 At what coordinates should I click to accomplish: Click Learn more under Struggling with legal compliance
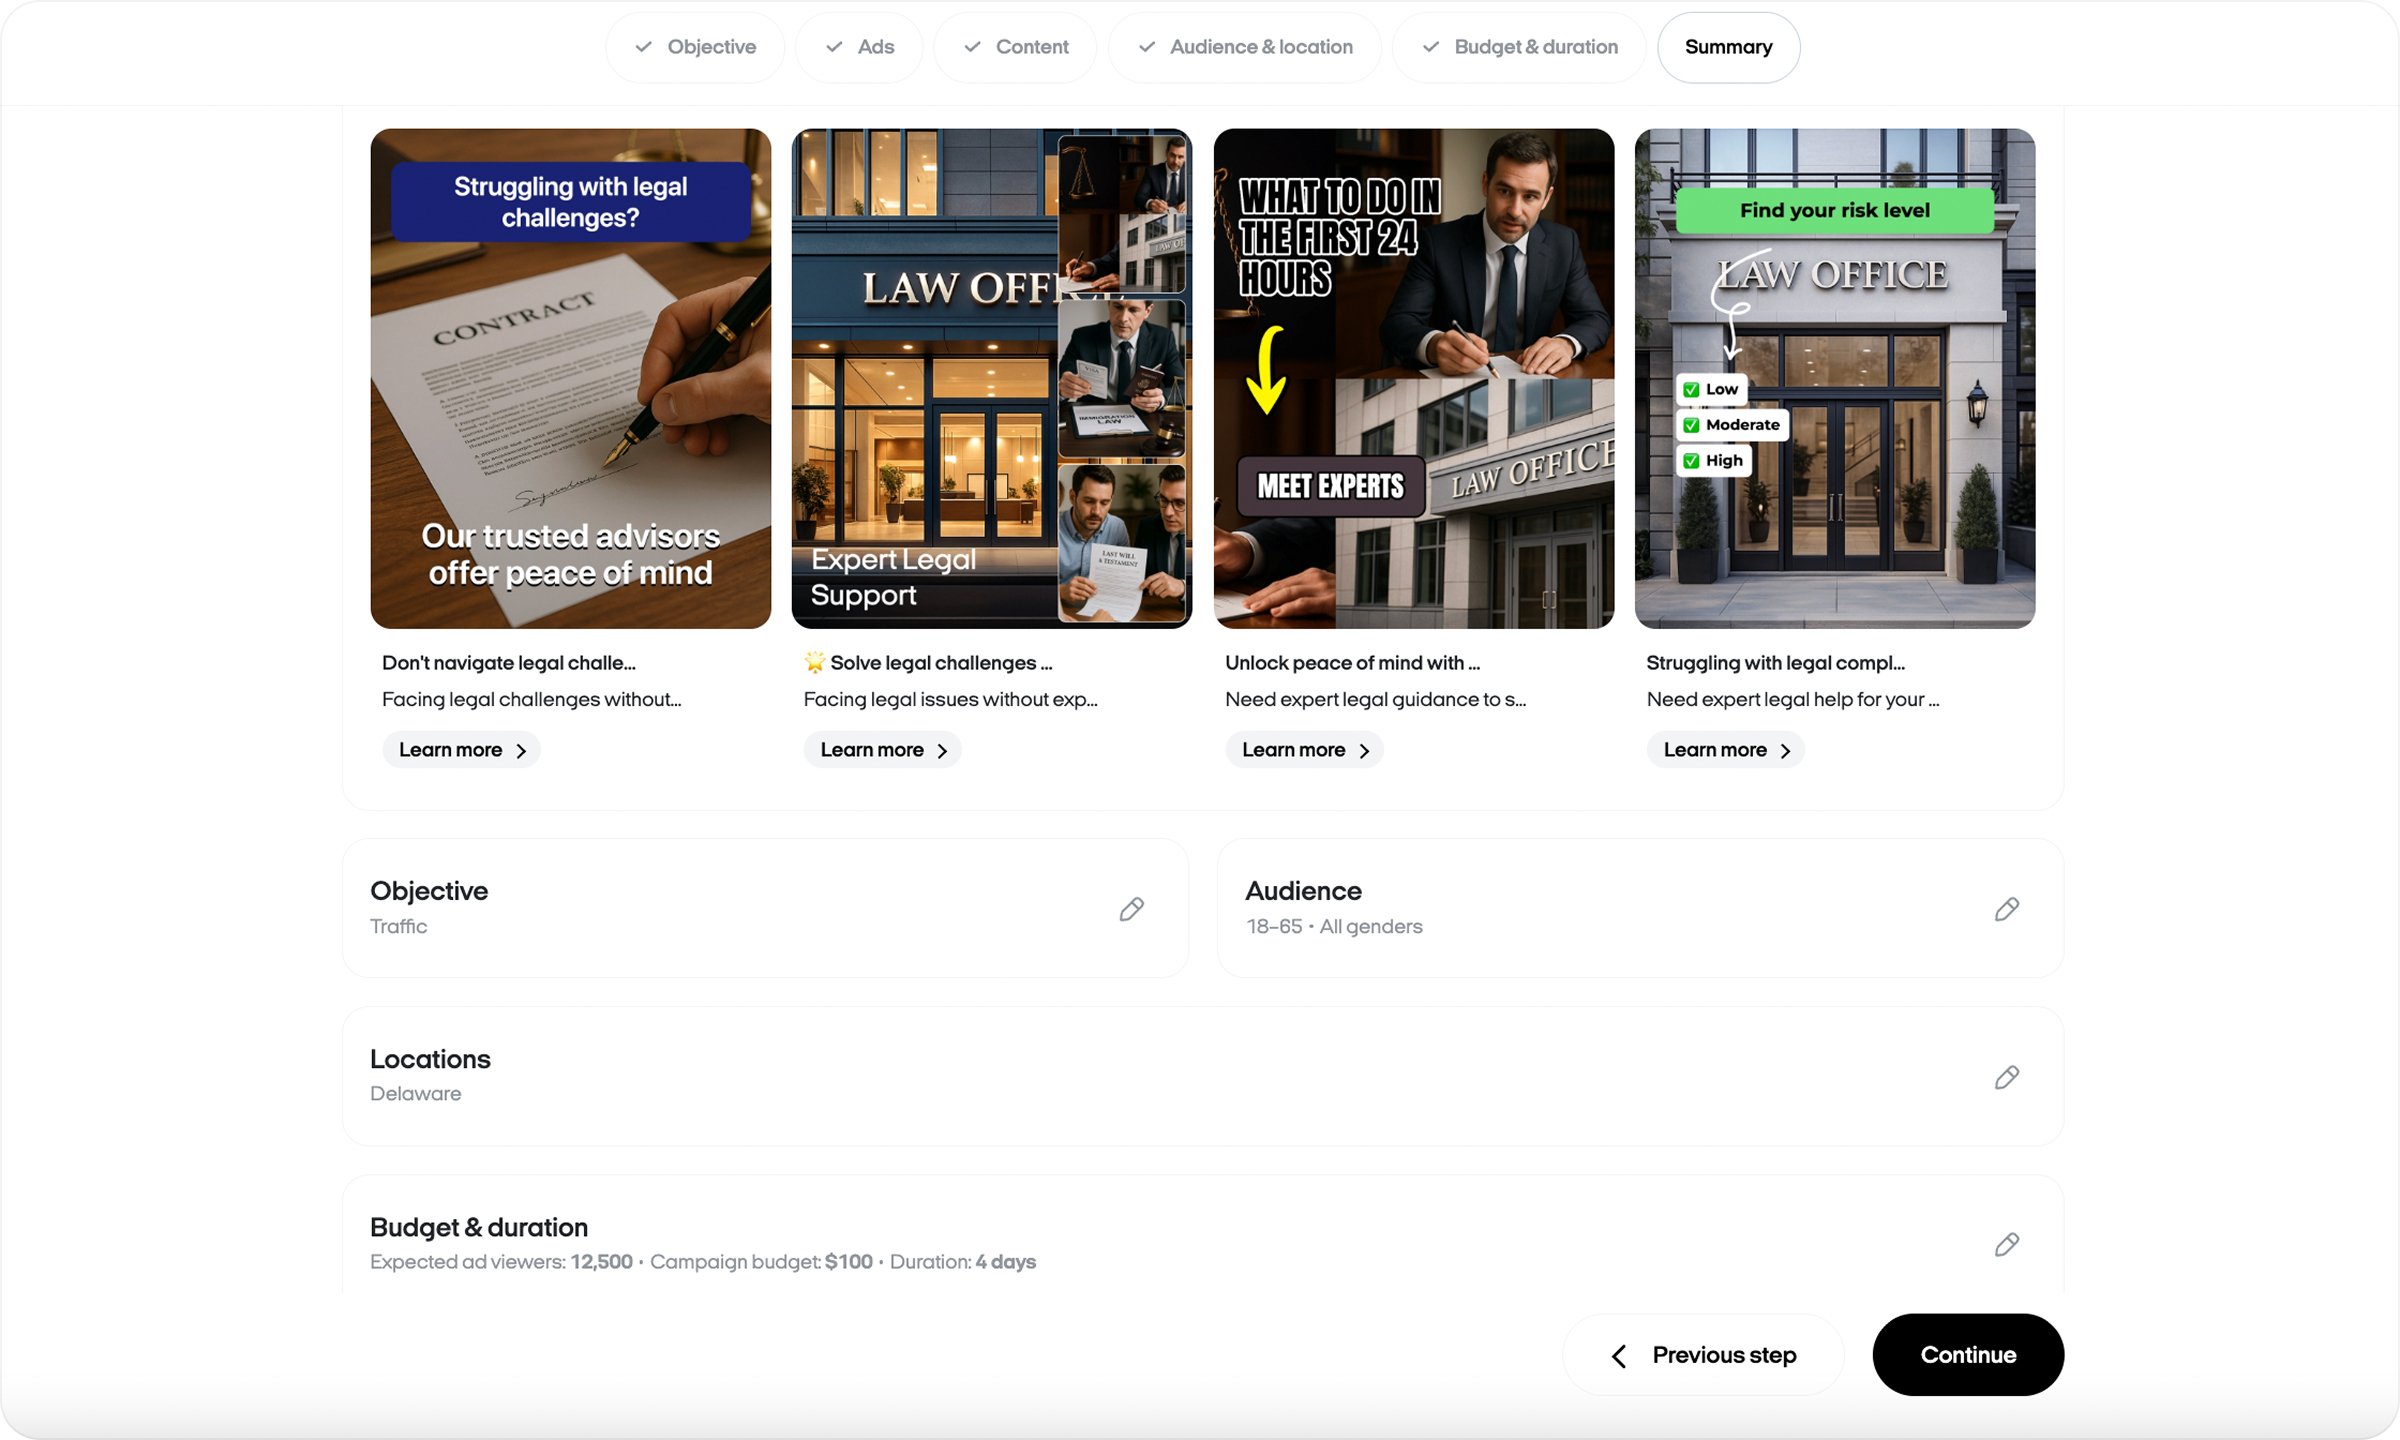1725,750
